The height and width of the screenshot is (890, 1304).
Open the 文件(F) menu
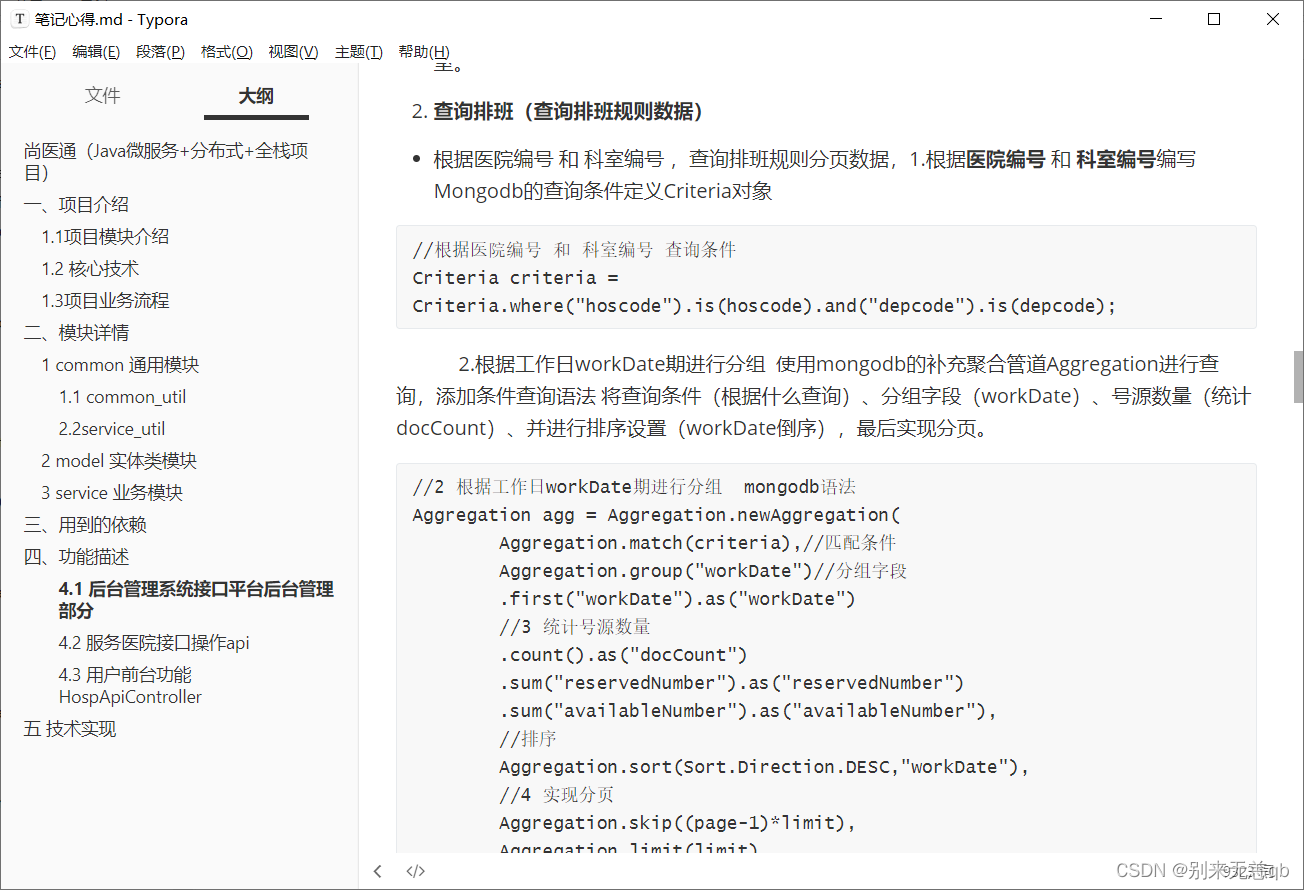[32, 52]
